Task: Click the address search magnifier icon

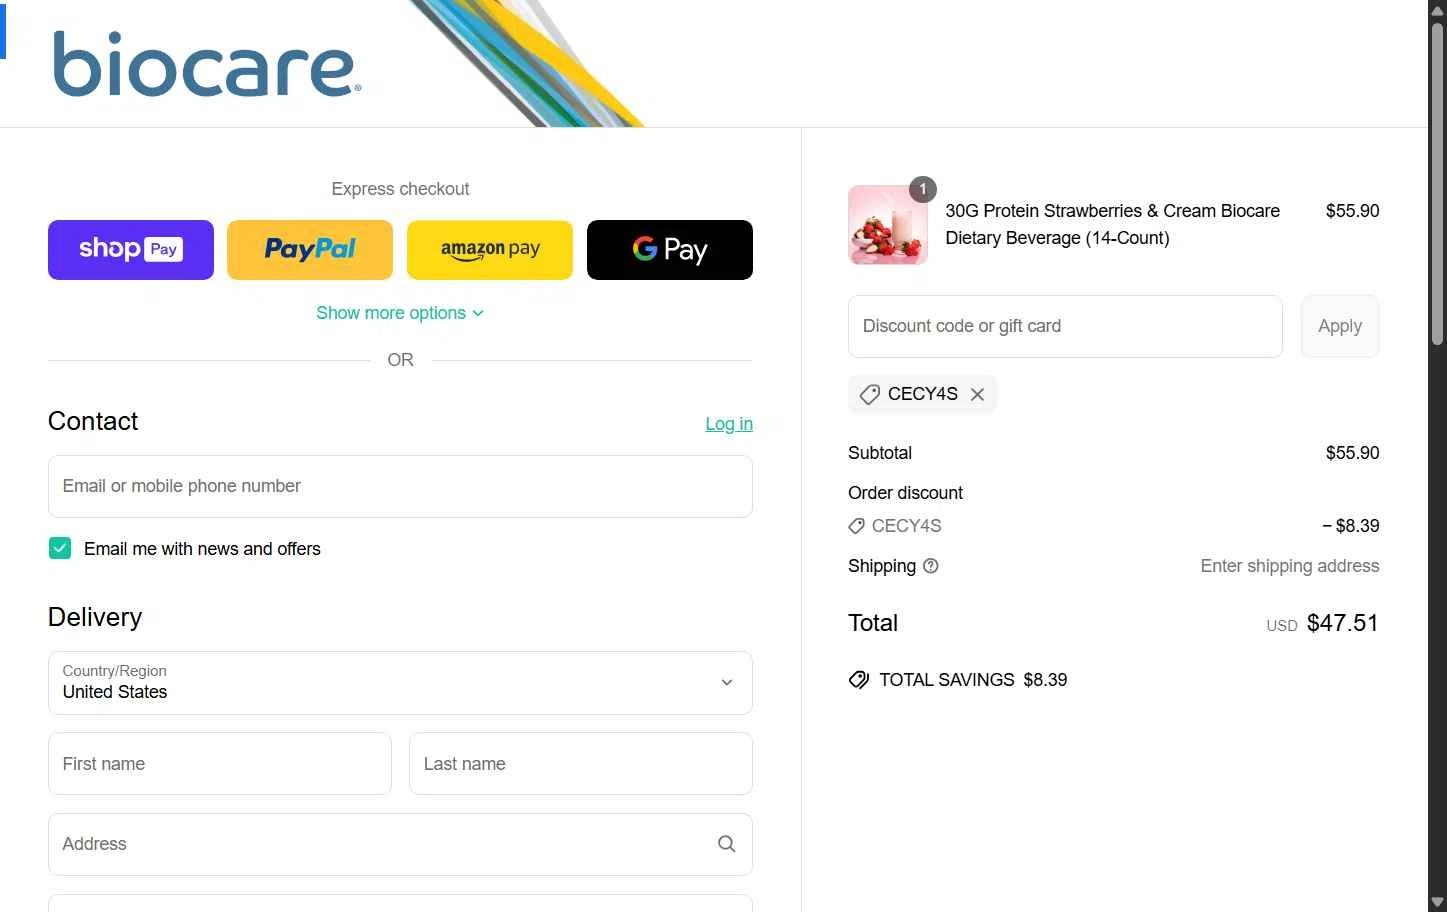Action: coord(727,844)
